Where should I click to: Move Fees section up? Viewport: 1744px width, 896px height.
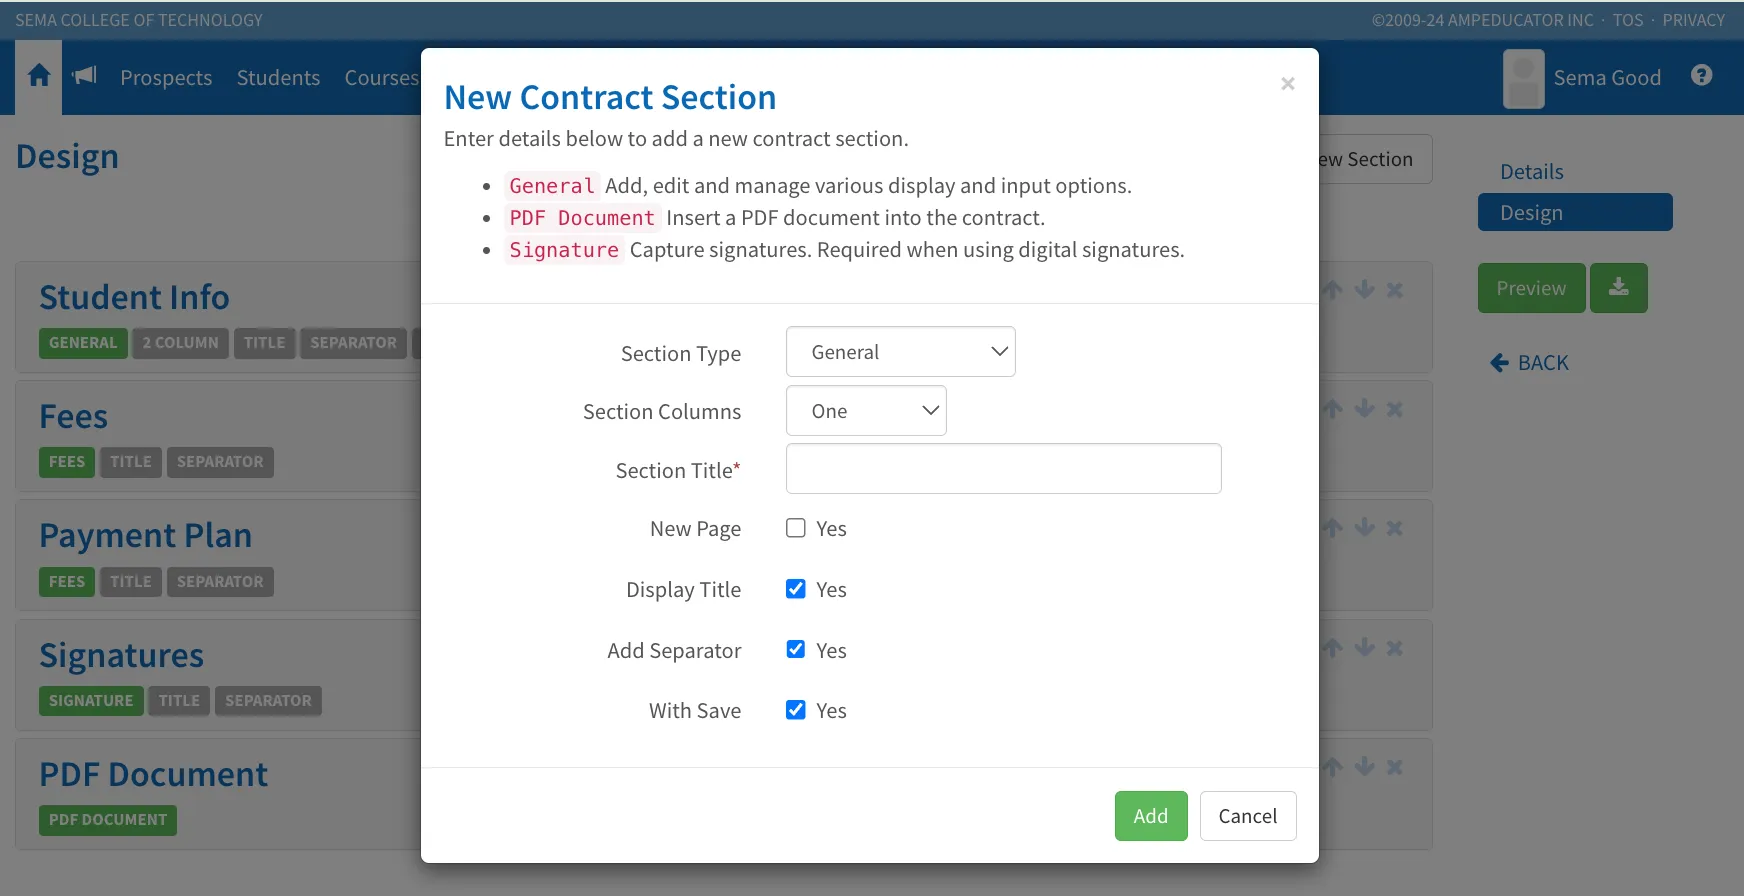1333,409
